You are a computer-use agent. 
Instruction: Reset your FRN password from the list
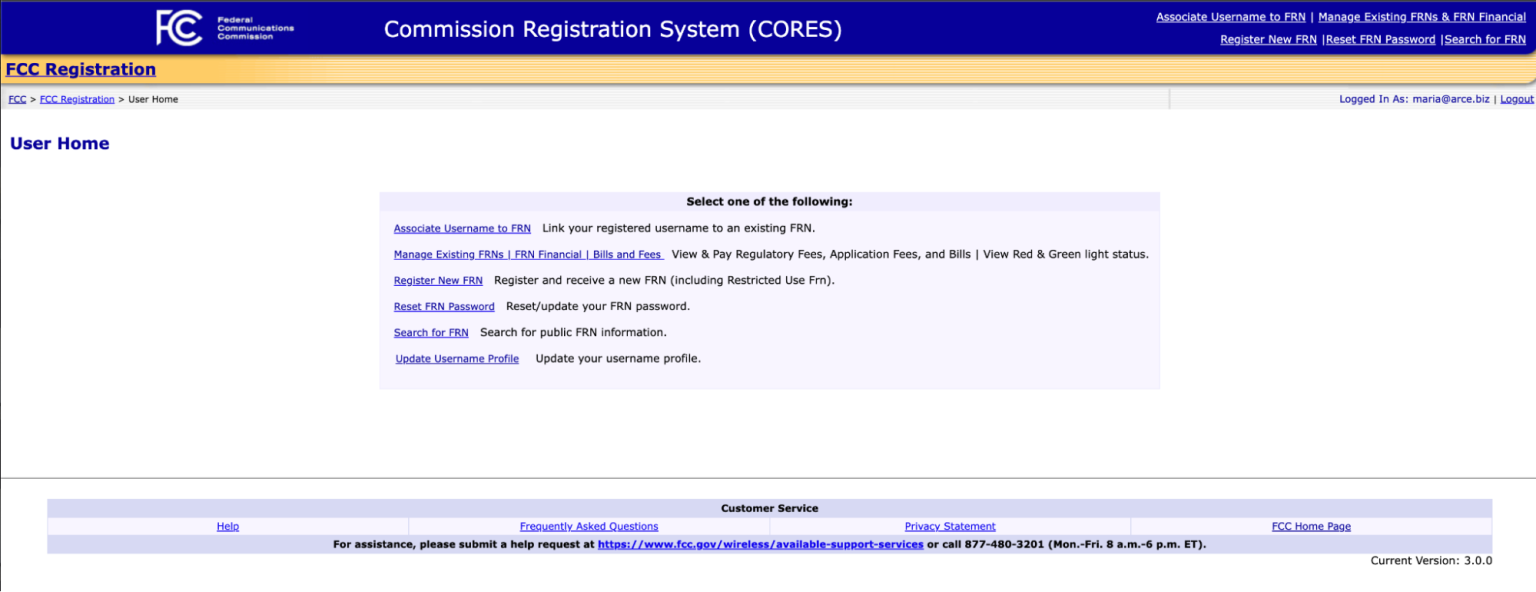pyautogui.click(x=444, y=306)
